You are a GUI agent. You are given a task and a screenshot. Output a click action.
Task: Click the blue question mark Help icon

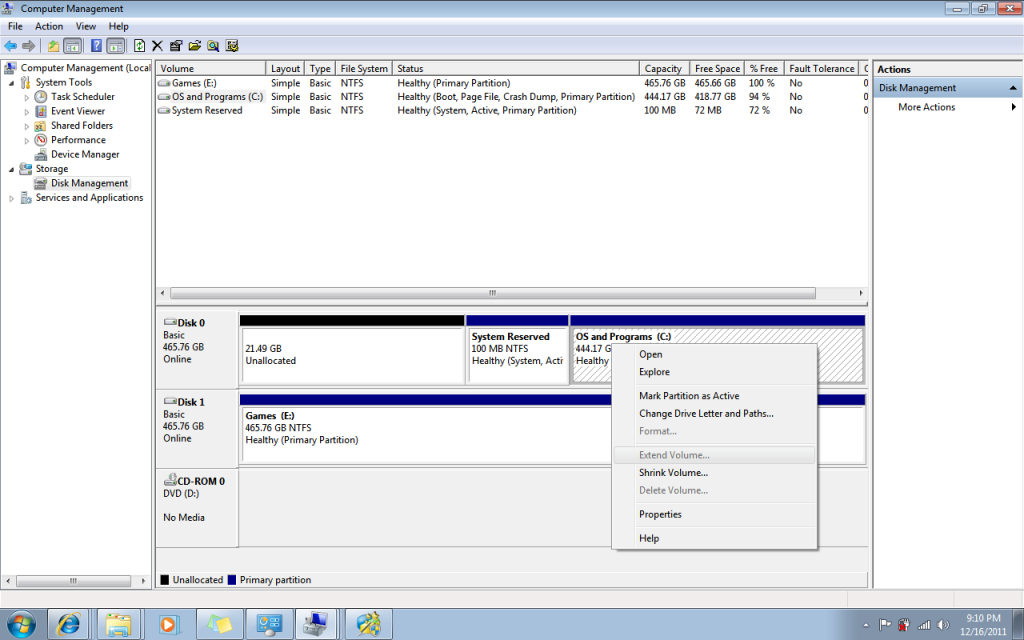[x=96, y=46]
